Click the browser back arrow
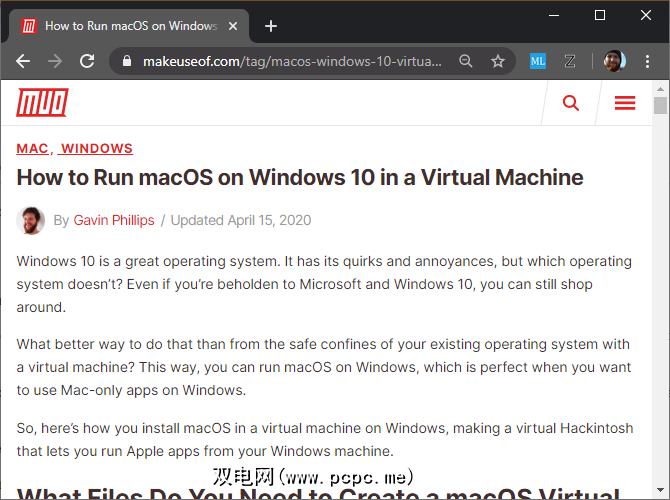 pyautogui.click(x=23, y=62)
